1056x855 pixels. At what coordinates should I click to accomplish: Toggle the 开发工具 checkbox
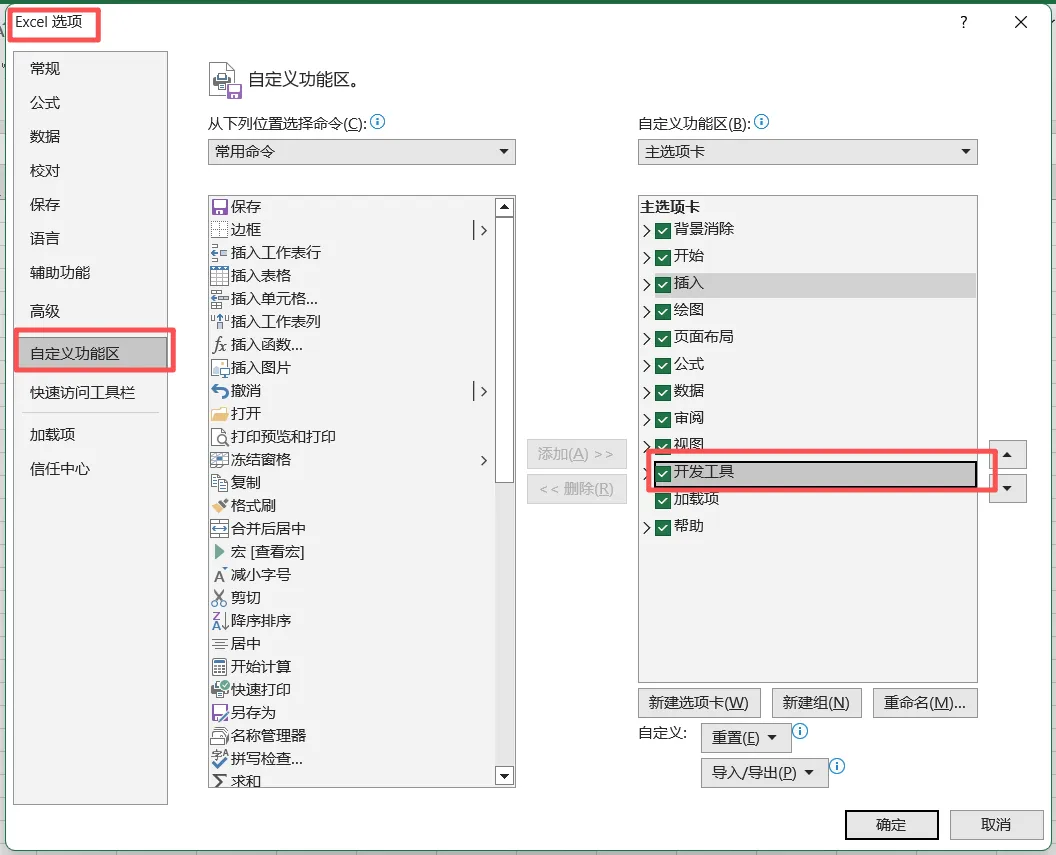[663, 473]
